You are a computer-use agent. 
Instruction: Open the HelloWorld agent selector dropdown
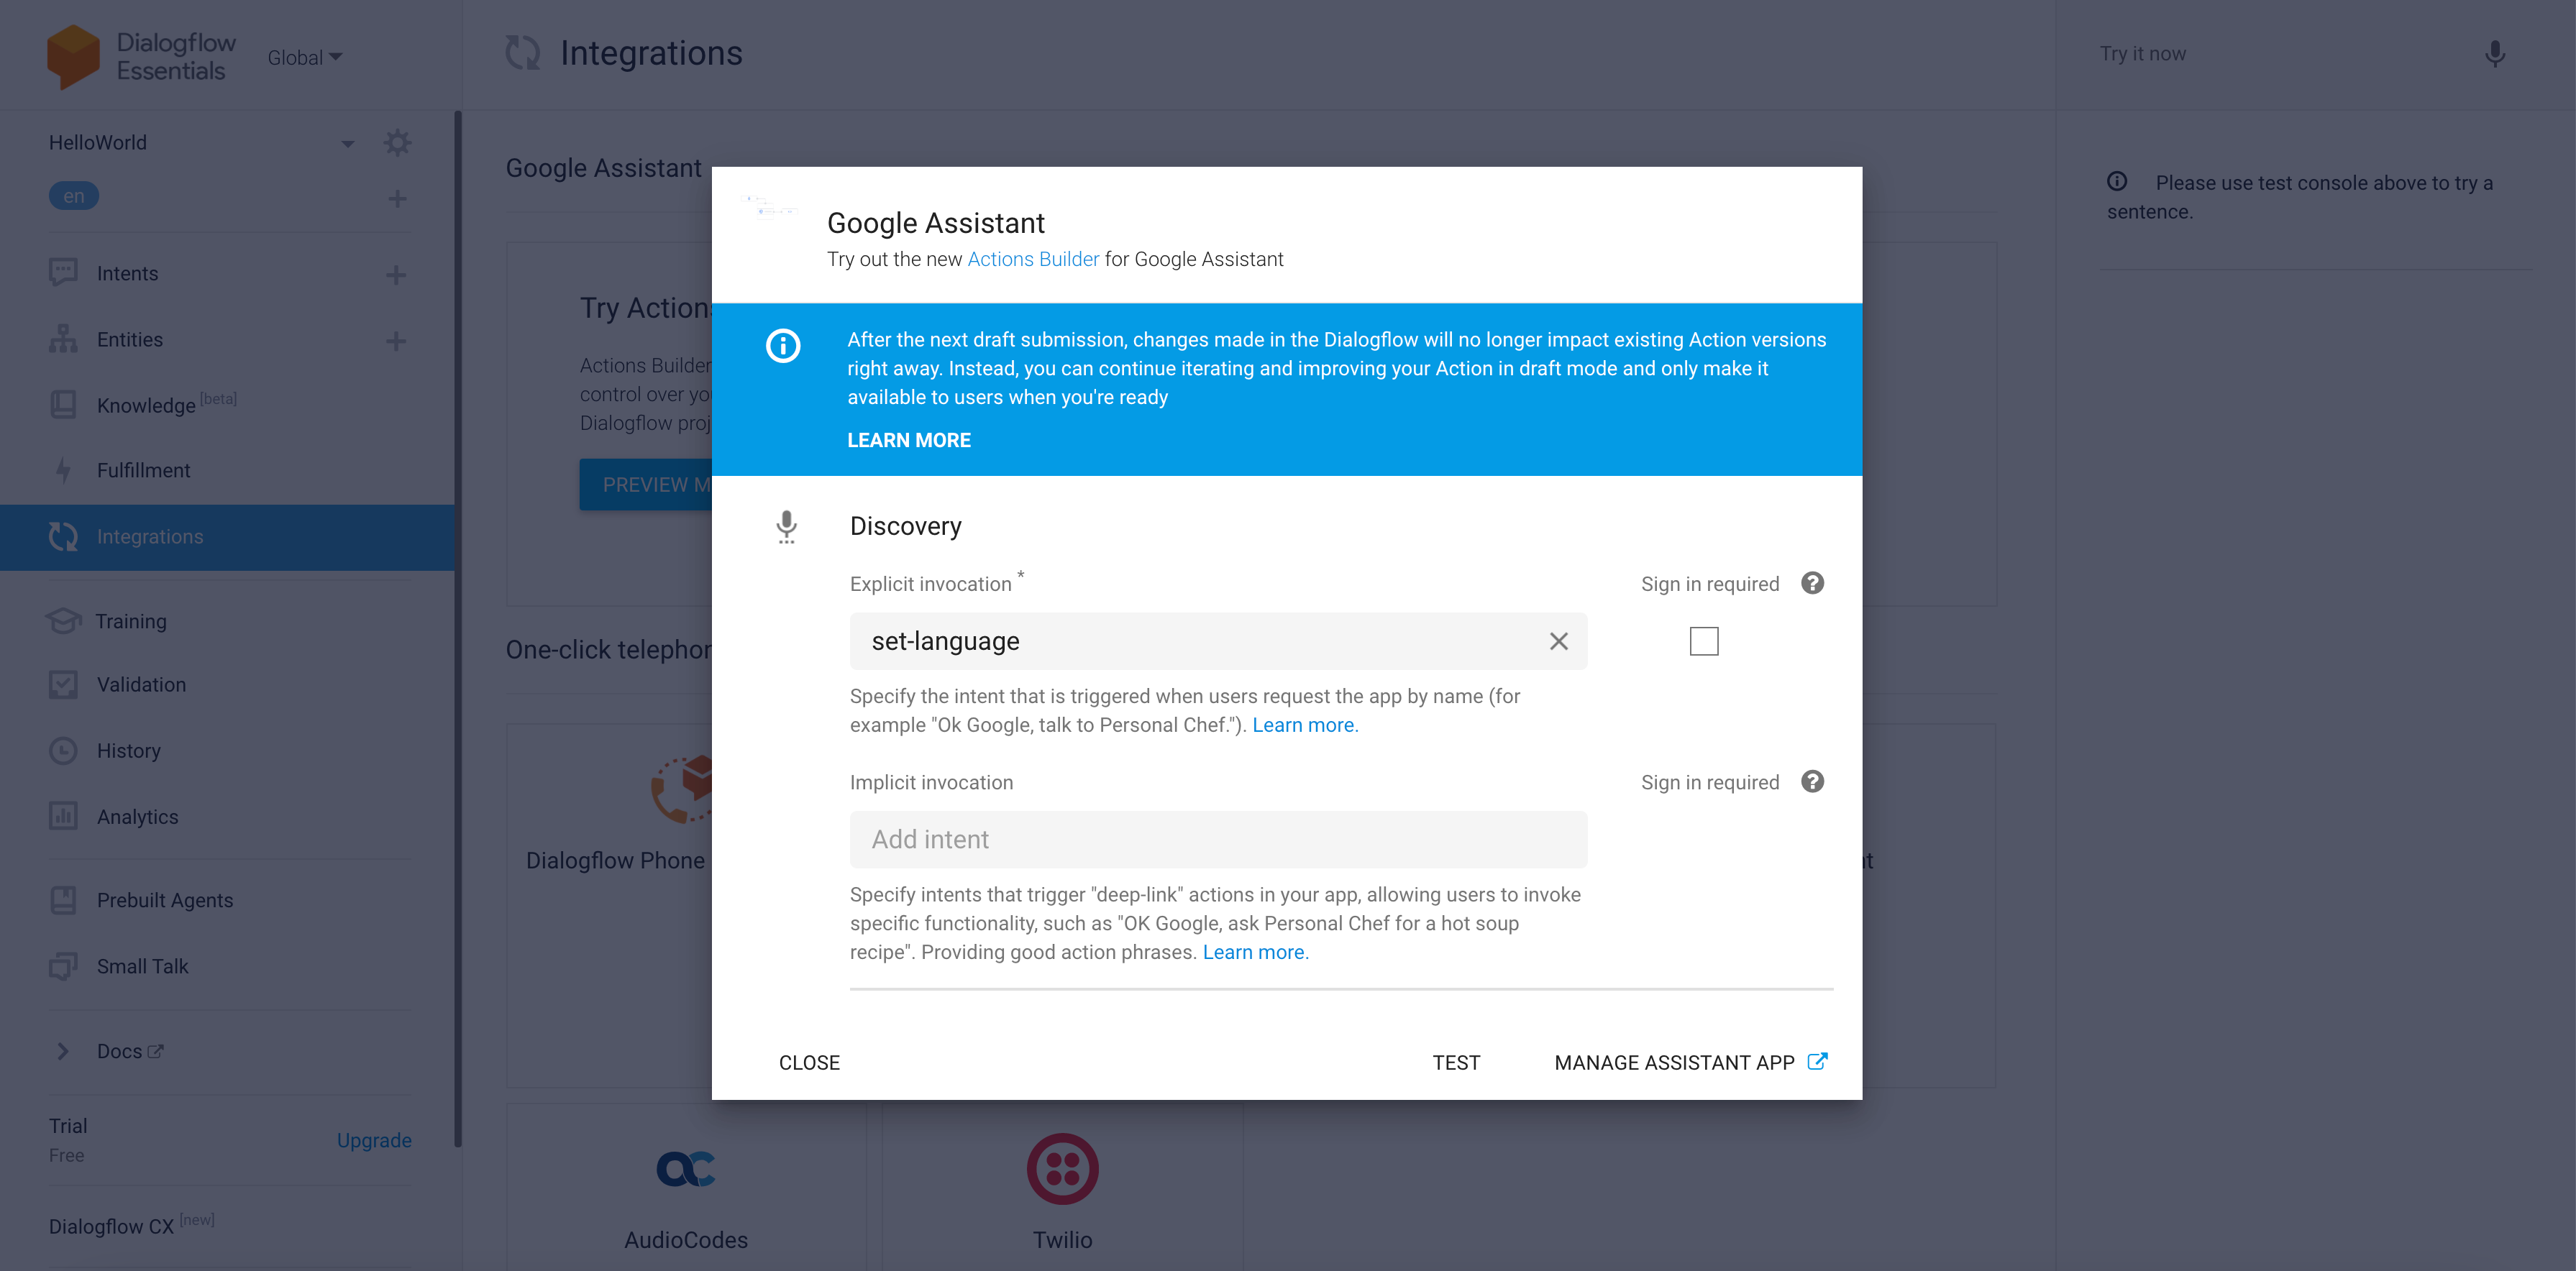[347, 143]
